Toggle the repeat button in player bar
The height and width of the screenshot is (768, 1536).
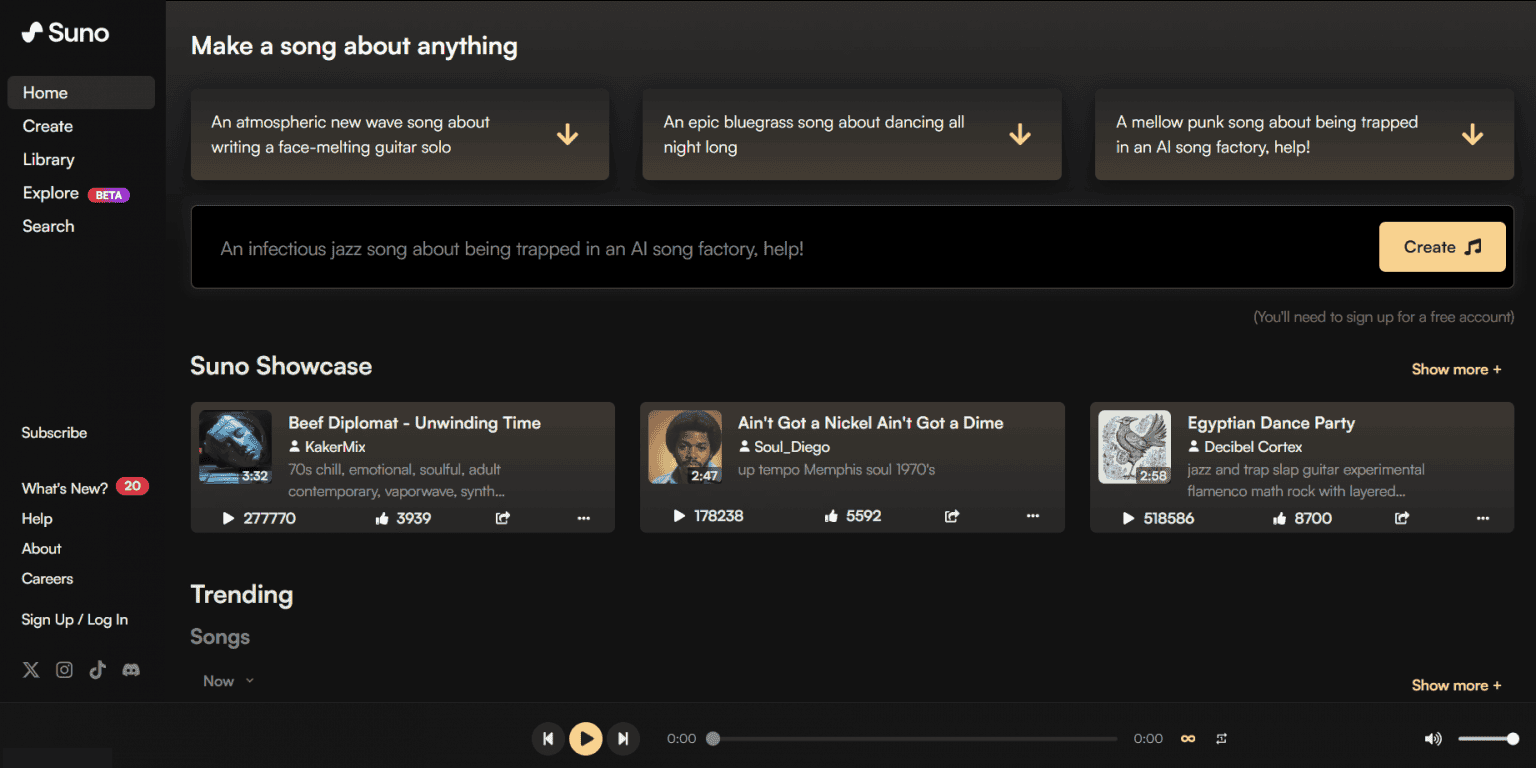(x=1221, y=739)
